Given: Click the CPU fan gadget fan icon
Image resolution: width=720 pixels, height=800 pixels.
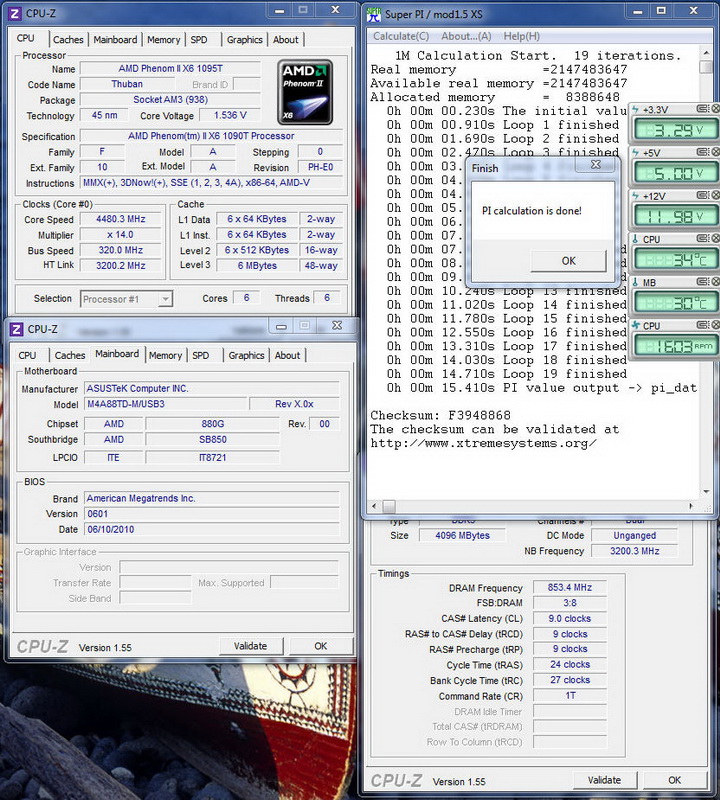Looking at the screenshot, I should click(635, 326).
